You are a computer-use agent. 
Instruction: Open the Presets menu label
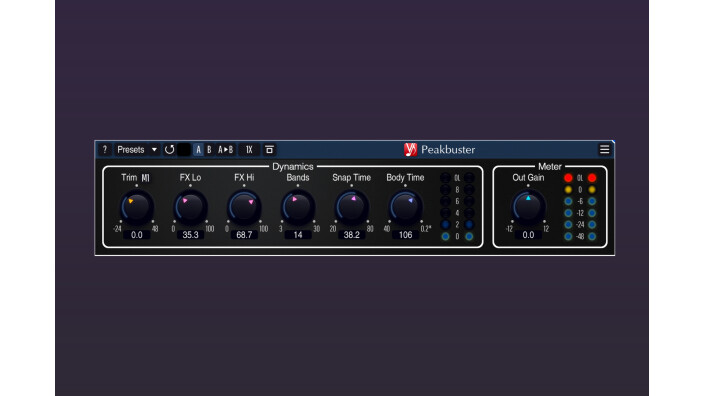131,150
